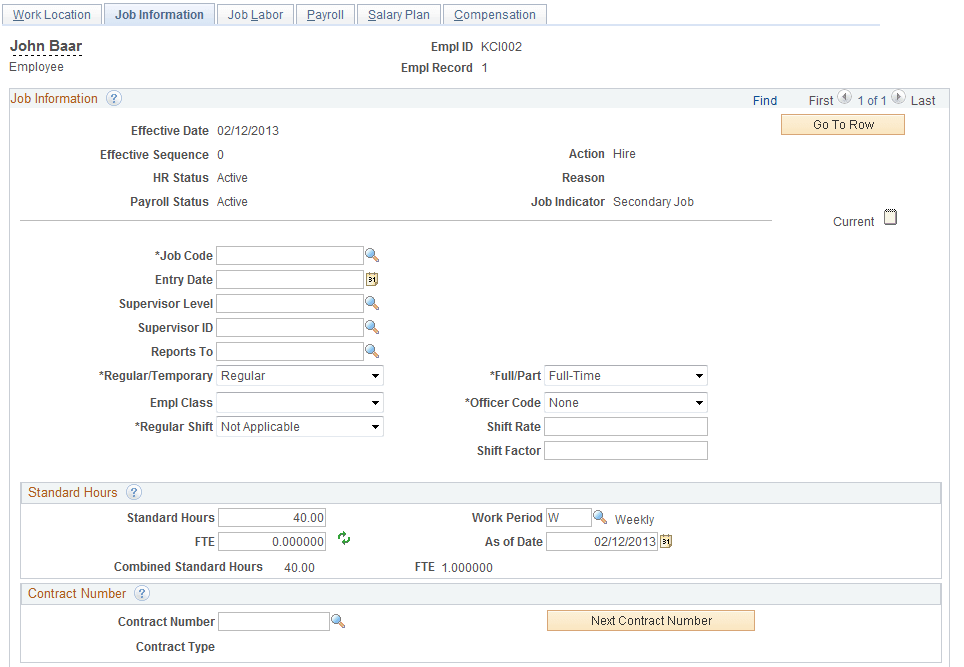This screenshot has height=667, width=964.
Task: Go to the previous row arrow
Action: tap(845, 97)
